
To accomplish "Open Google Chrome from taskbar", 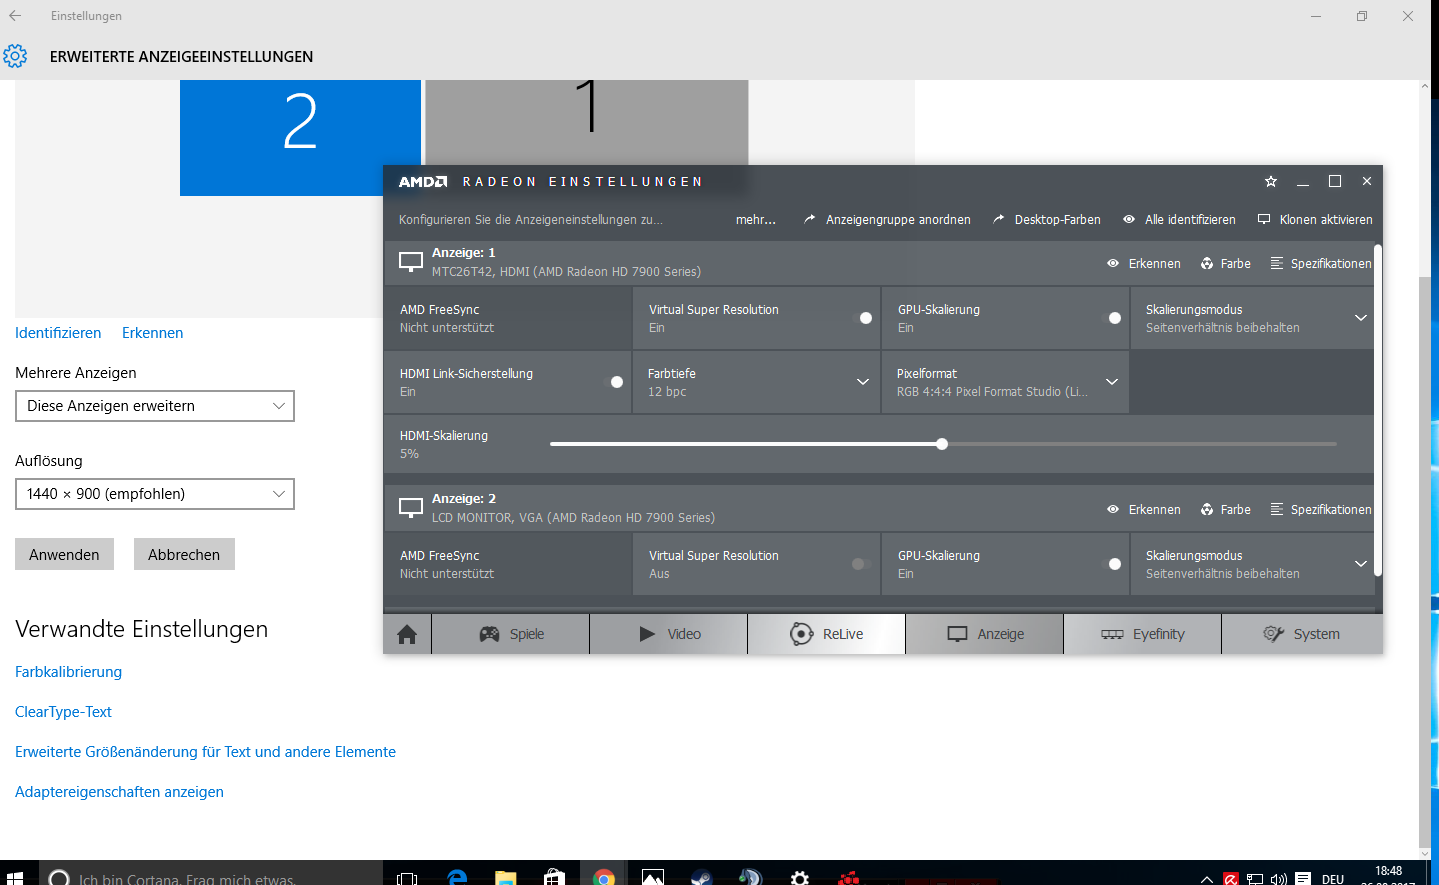I will [x=603, y=878].
